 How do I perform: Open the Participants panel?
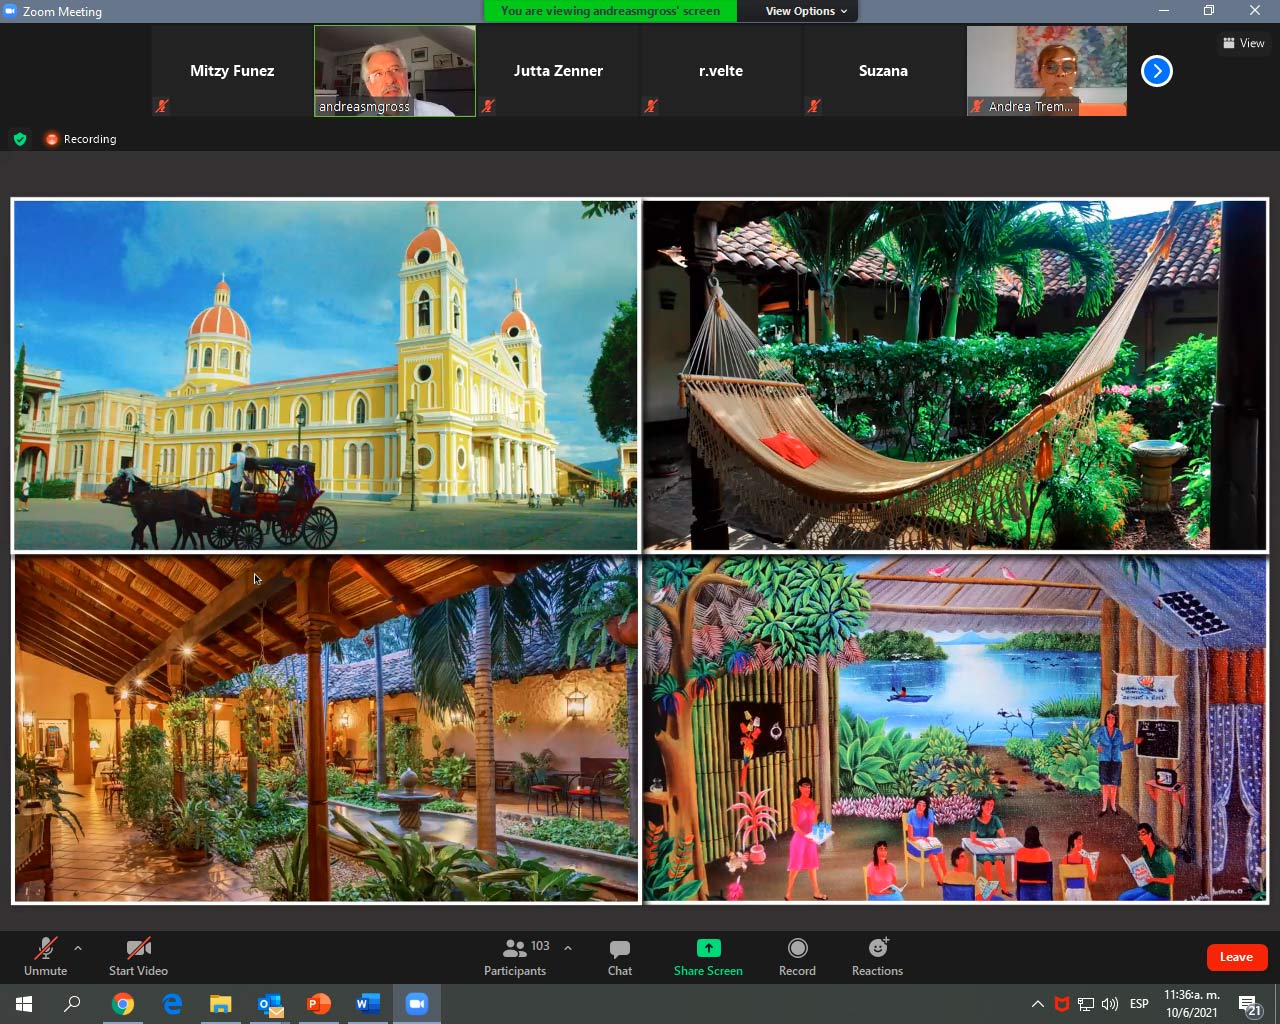(516, 957)
